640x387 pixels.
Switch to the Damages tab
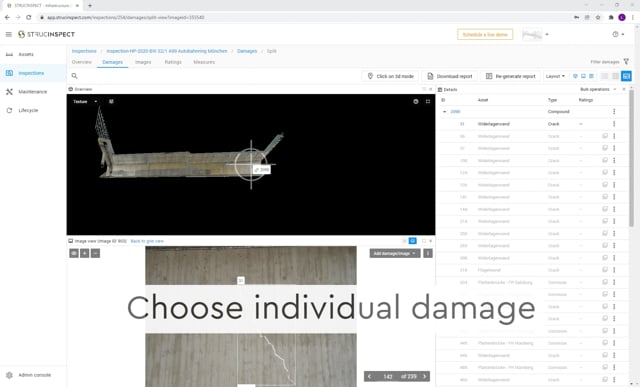pyautogui.click(x=112, y=62)
